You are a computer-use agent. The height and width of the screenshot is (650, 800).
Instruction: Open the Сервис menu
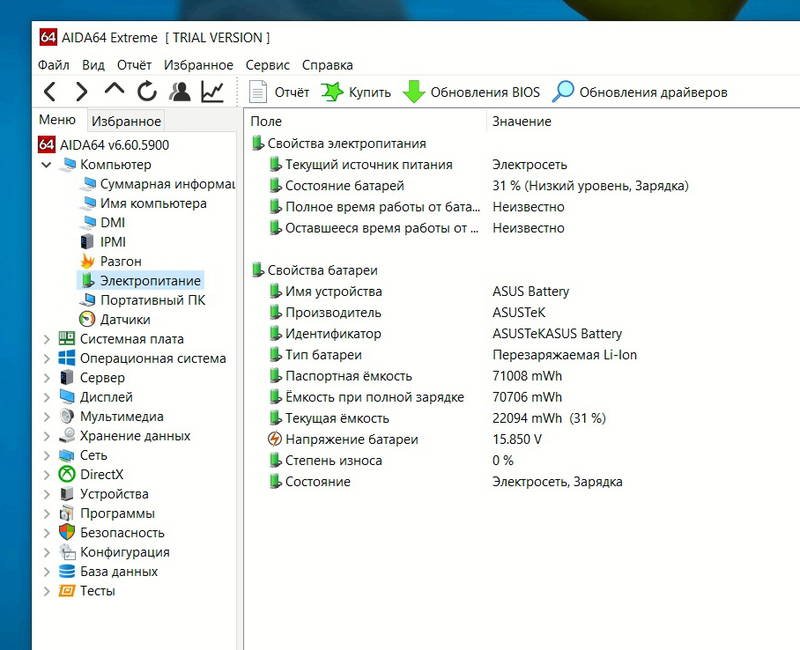(x=267, y=65)
